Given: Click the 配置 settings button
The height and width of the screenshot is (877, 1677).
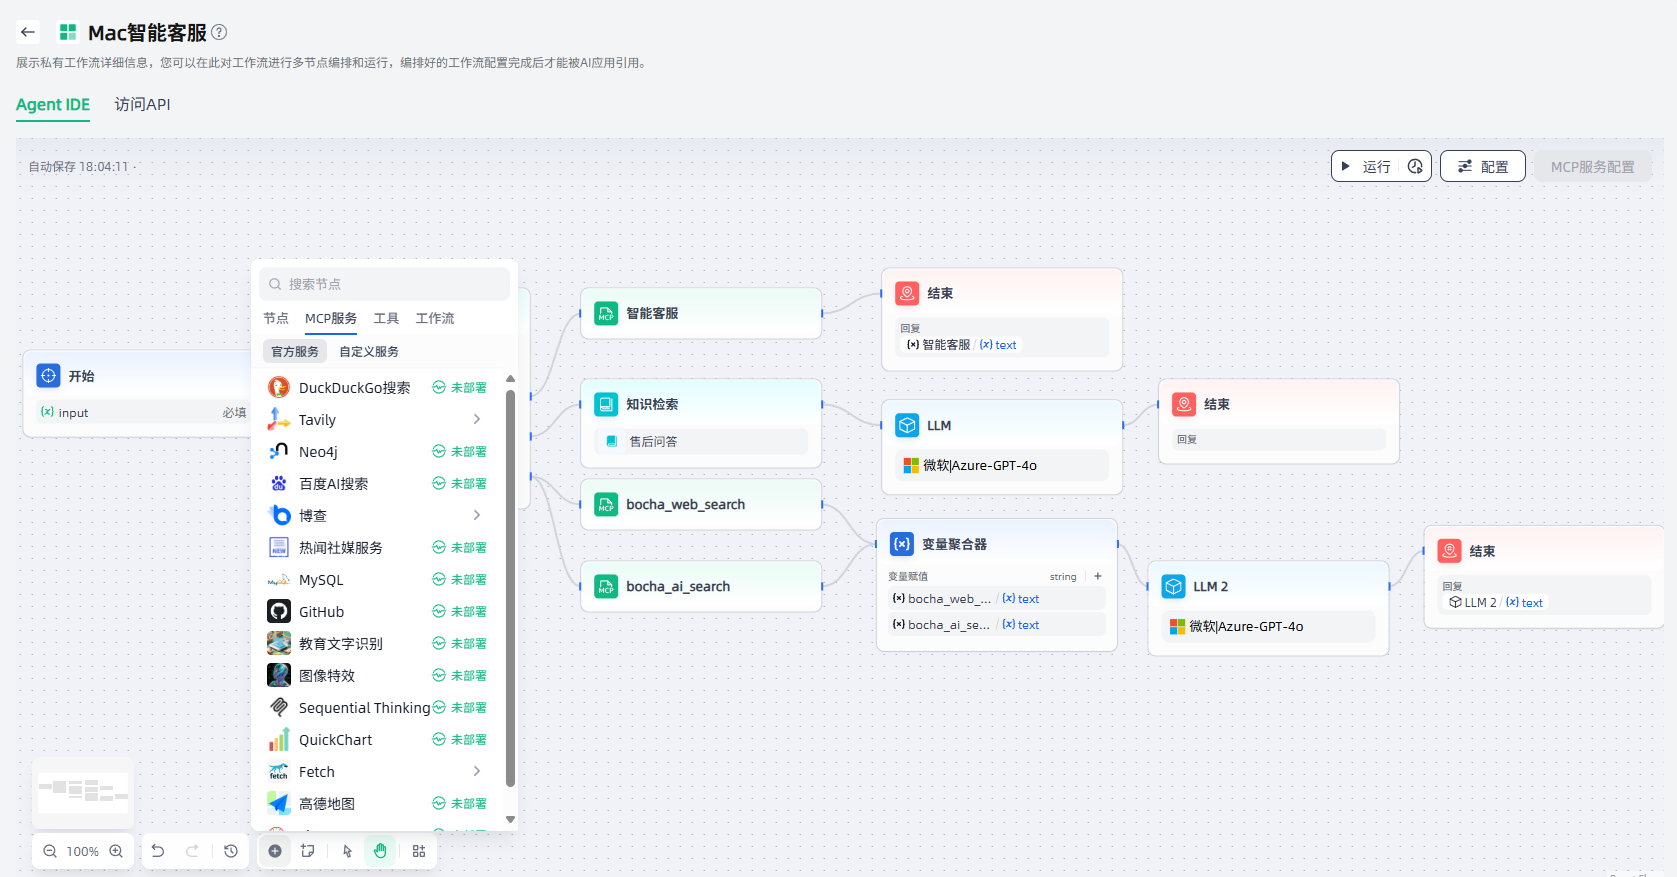Looking at the screenshot, I should click(1482, 166).
